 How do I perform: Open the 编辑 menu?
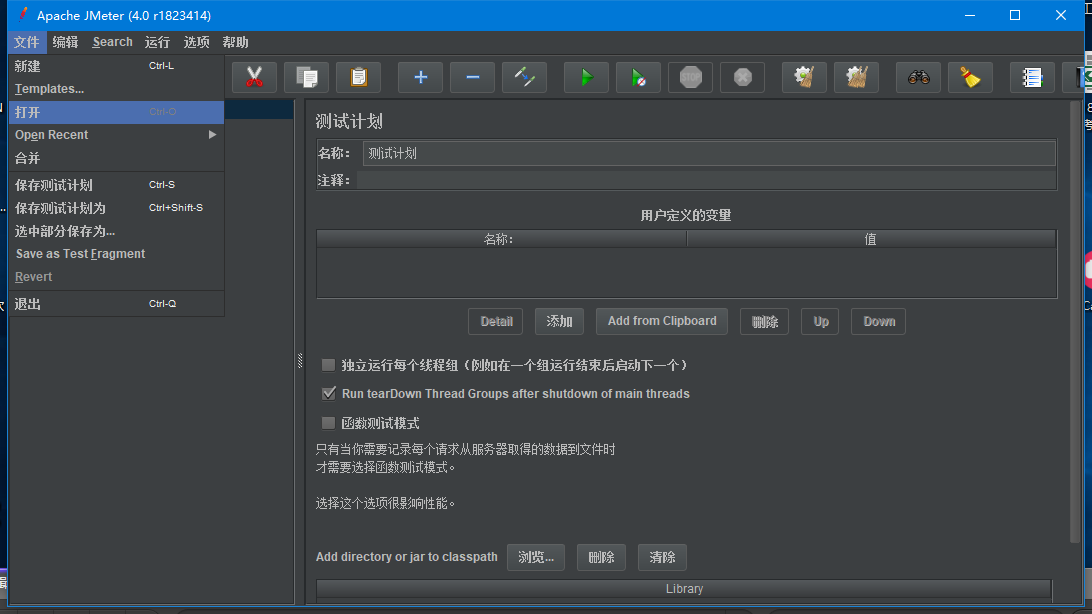[65, 42]
